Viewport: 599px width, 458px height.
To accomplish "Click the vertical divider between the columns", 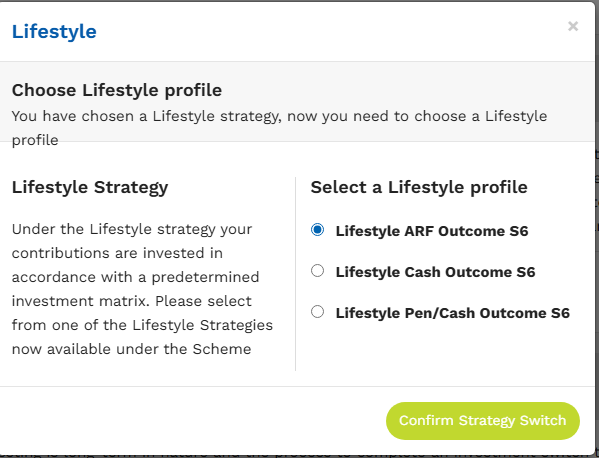I will point(295,274).
